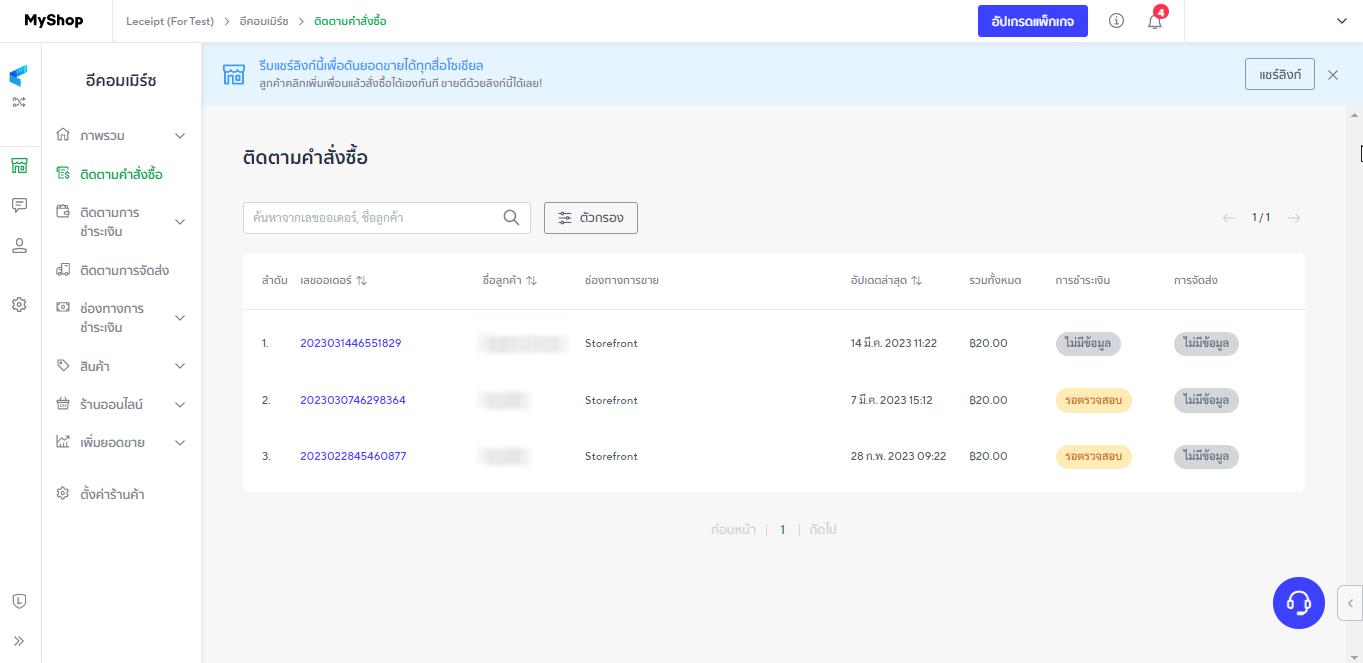Screen dimensions: 1363x663
Task: Open ติดตามการจัดส่ง in sidebar
Action: [x=124, y=270]
